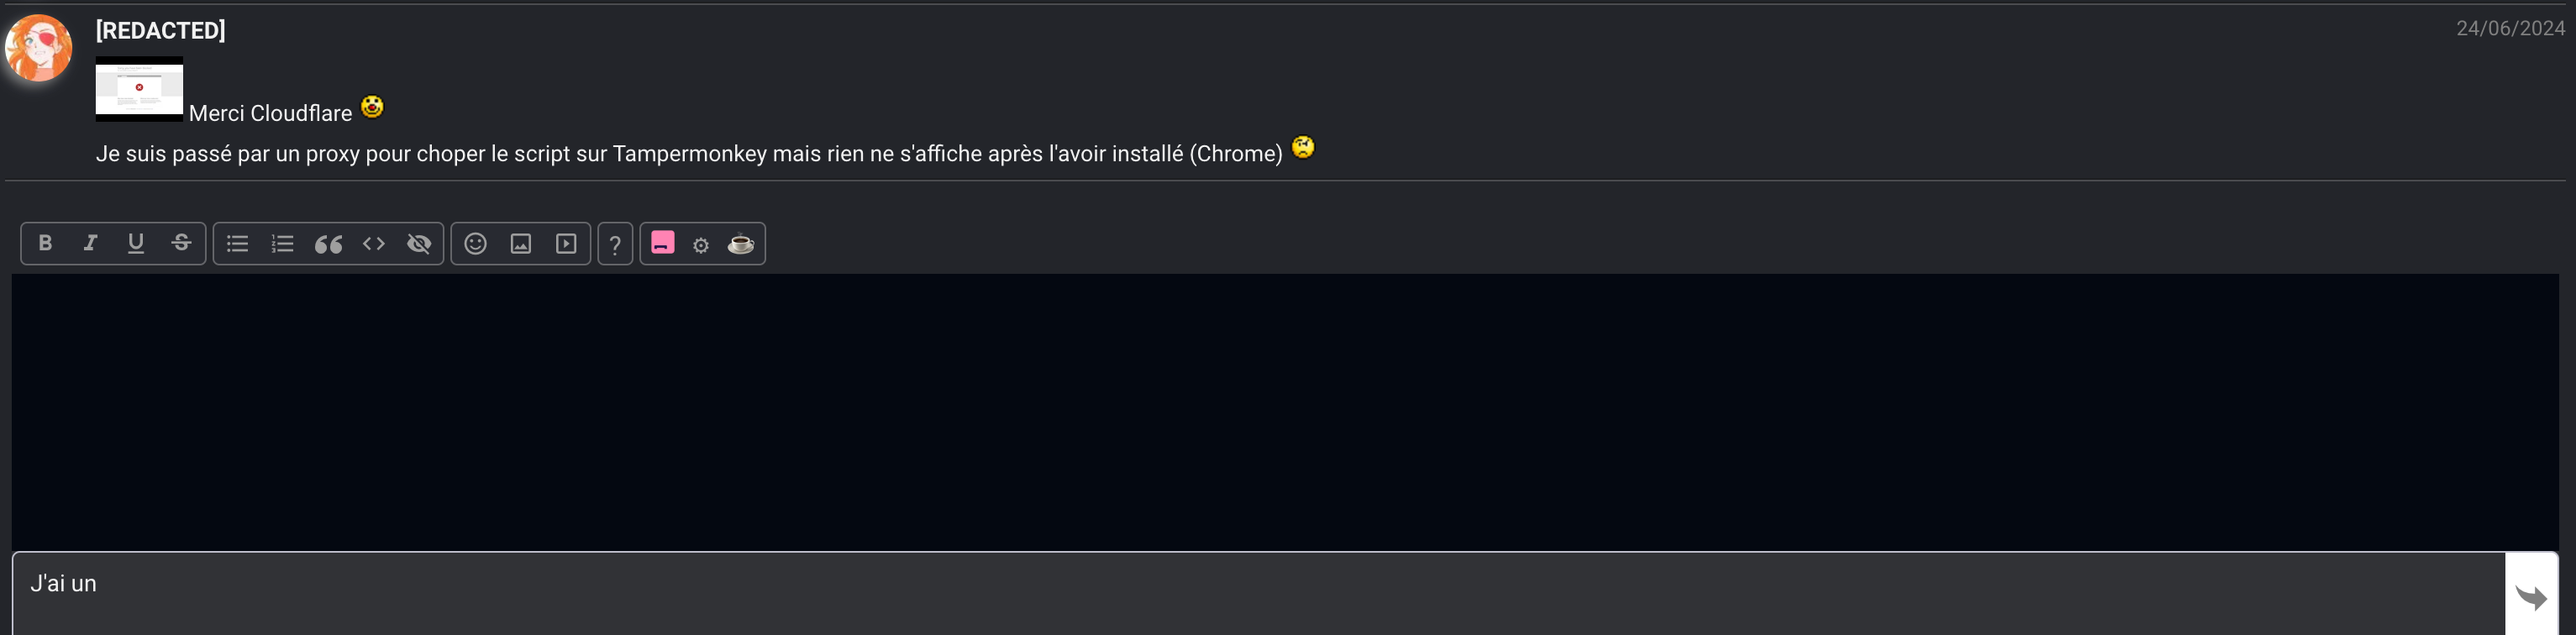Toggle underline formatting

click(x=136, y=243)
